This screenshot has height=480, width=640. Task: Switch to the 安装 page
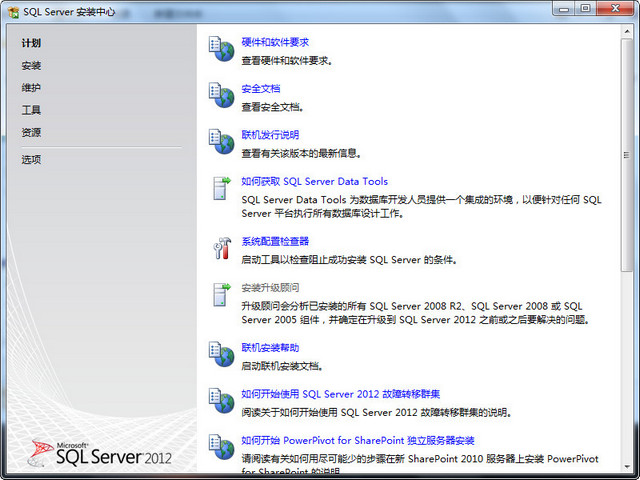31,65
